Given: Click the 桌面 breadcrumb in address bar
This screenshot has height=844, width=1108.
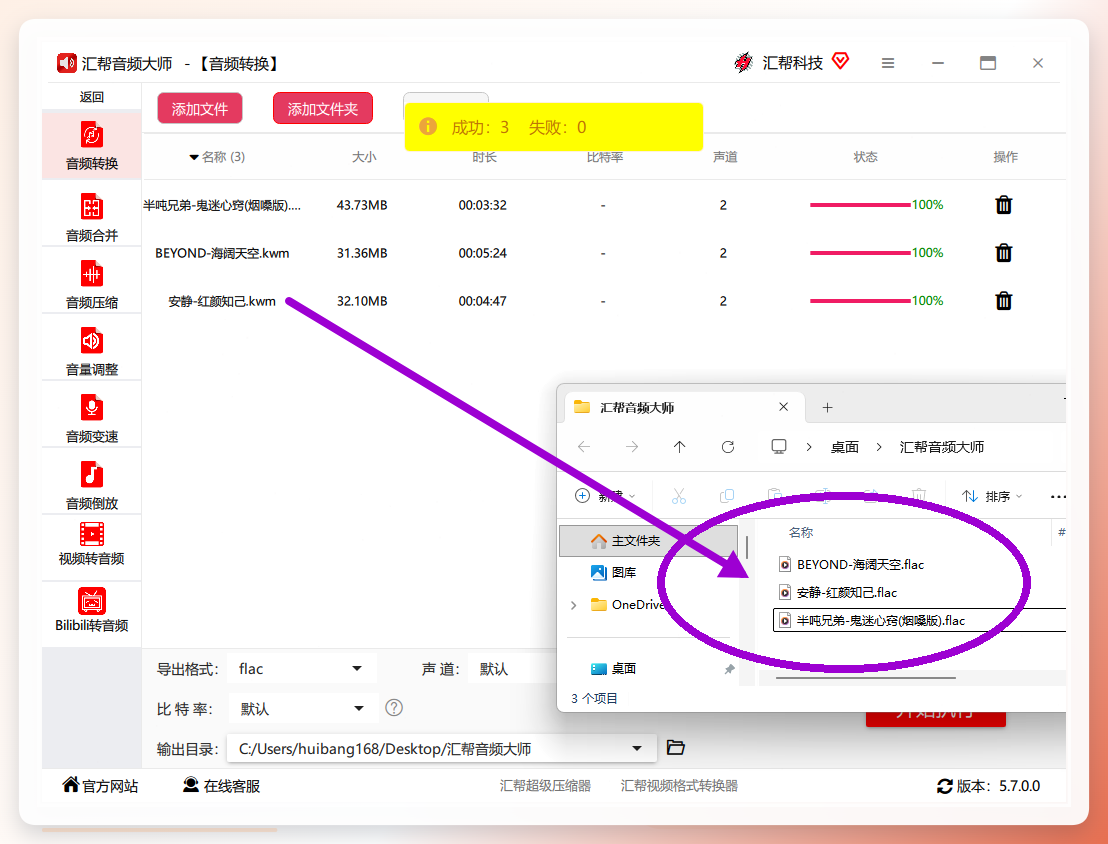Looking at the screenshot, I should coord(844,447).
